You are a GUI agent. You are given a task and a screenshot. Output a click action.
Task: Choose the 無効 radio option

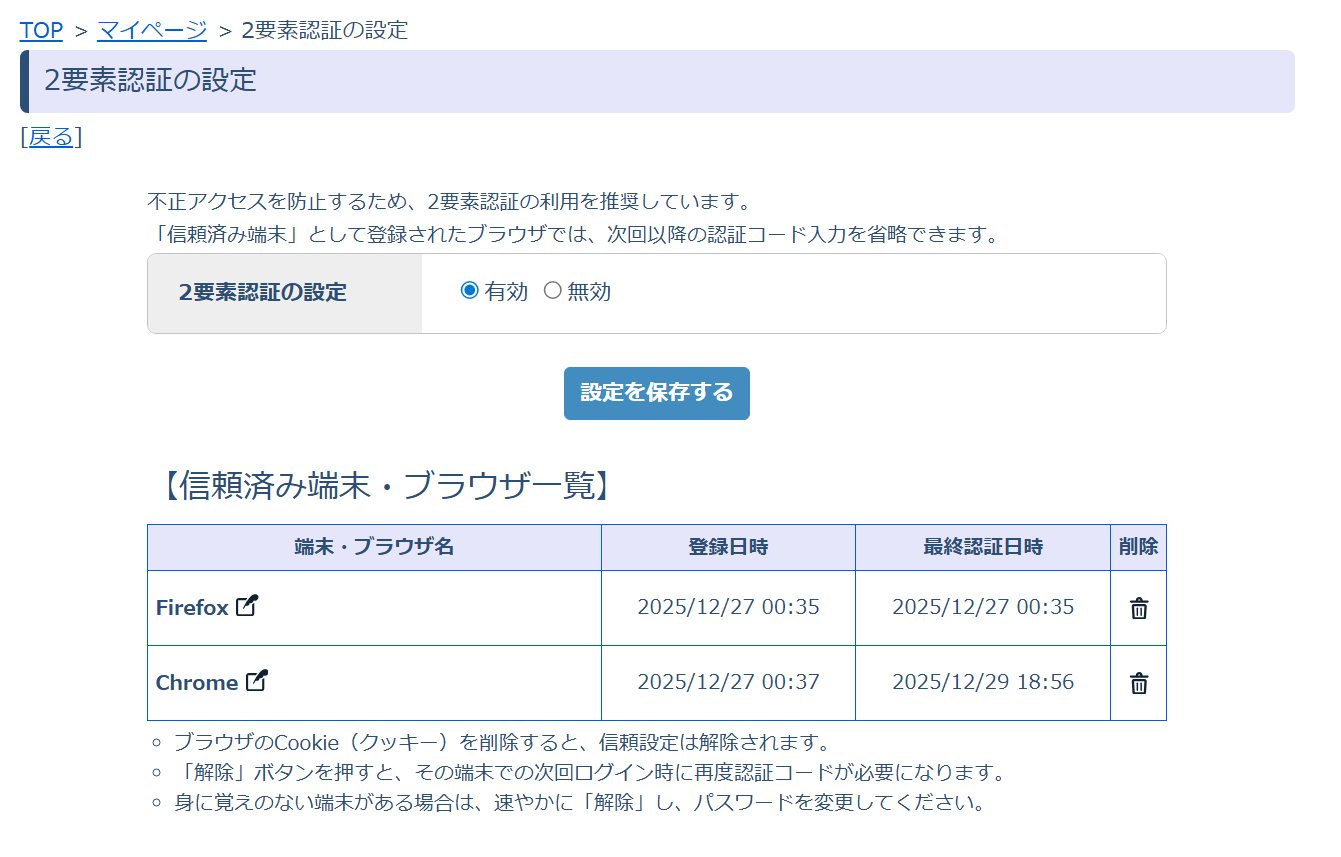point(552,291)
